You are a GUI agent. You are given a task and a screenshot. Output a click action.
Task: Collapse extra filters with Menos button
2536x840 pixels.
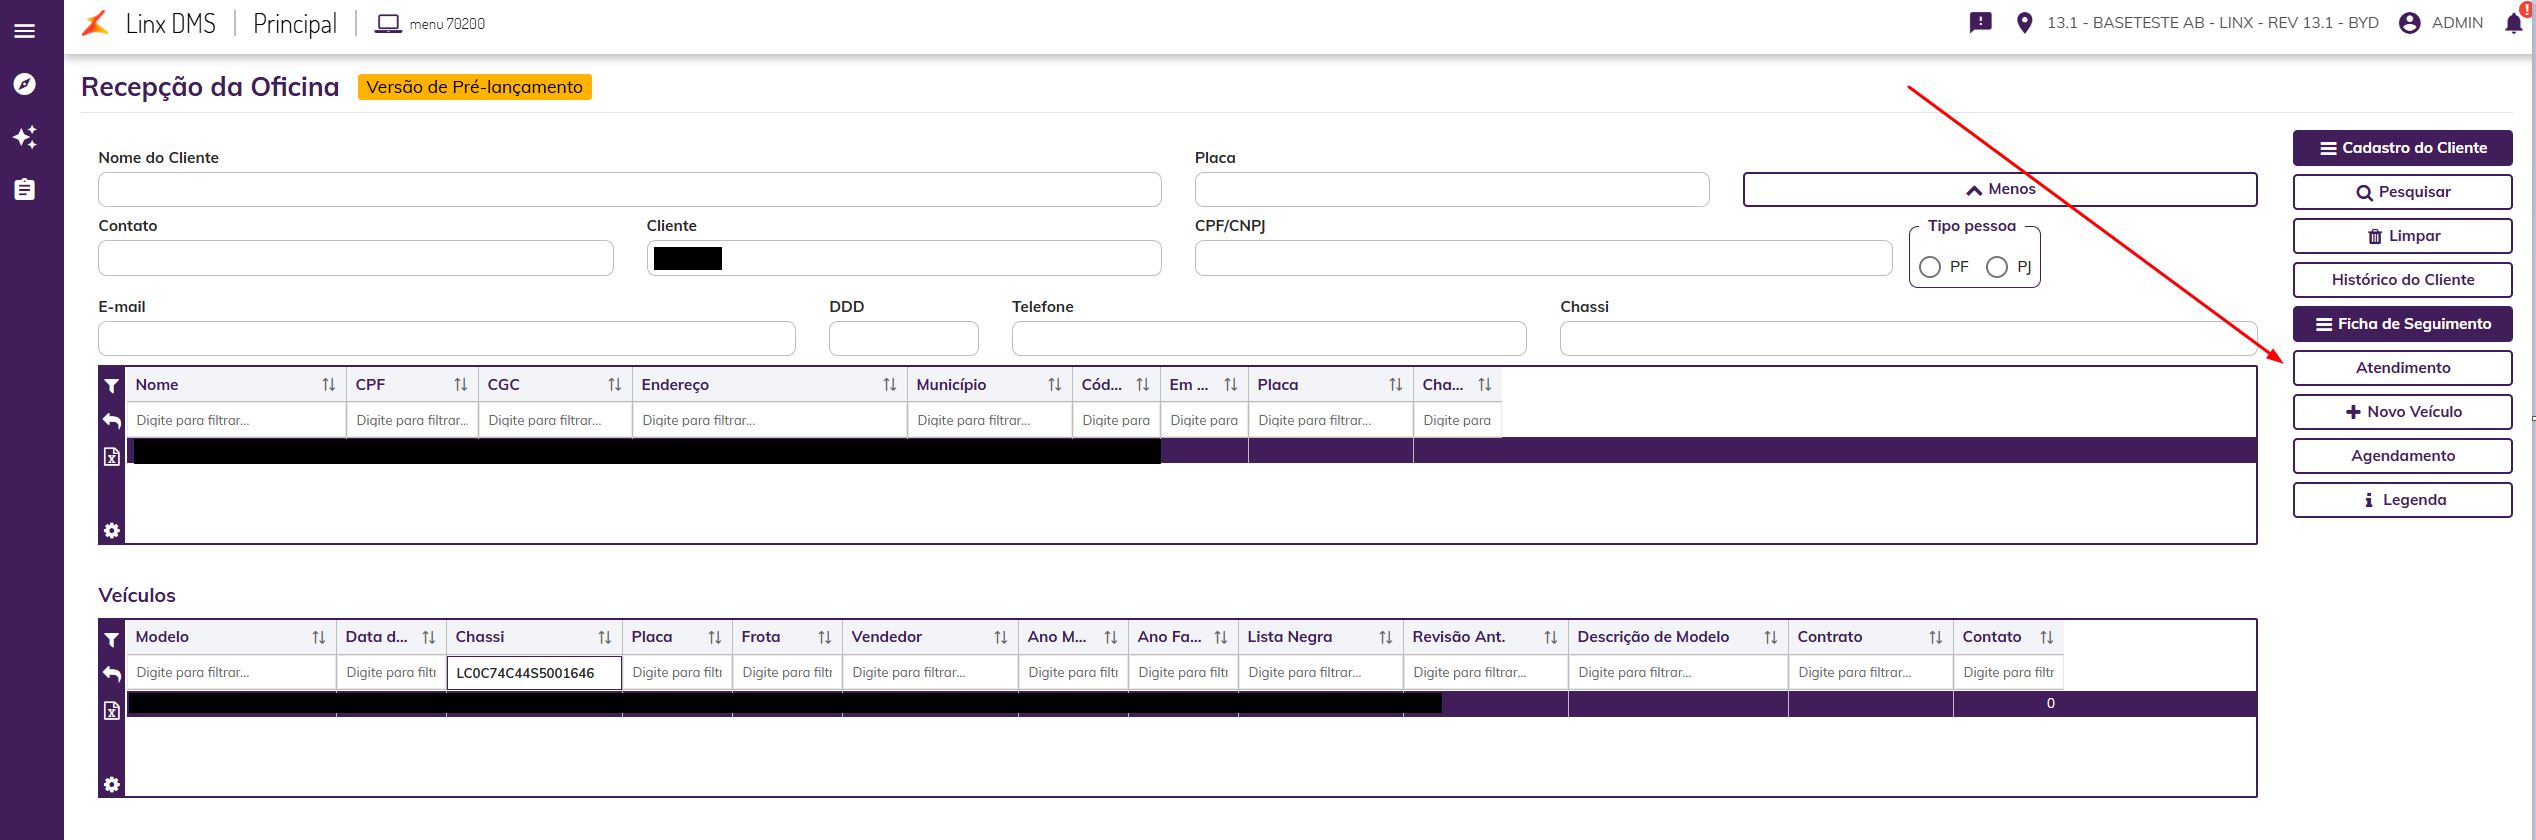click(x=2000, y=189)
